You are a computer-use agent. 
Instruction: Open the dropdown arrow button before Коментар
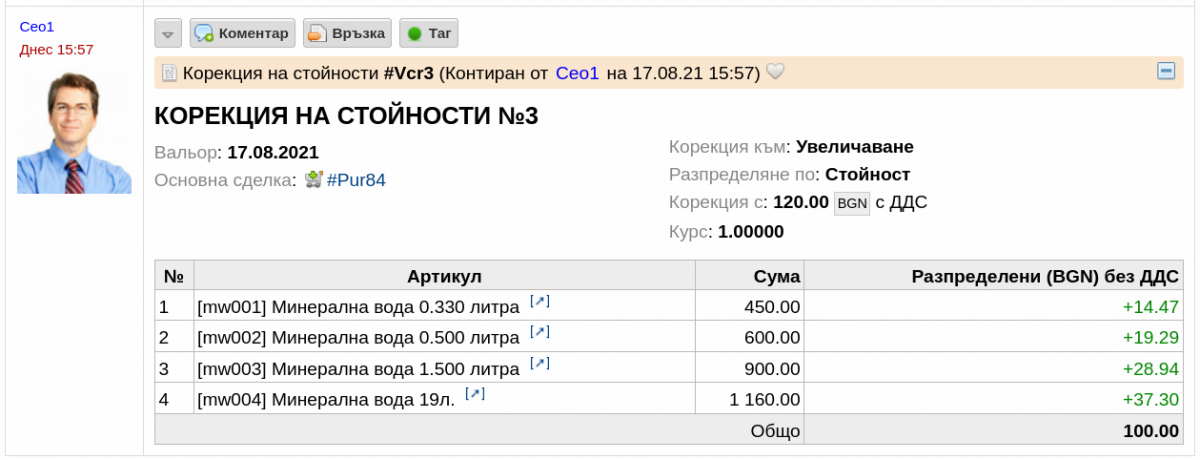168,34
